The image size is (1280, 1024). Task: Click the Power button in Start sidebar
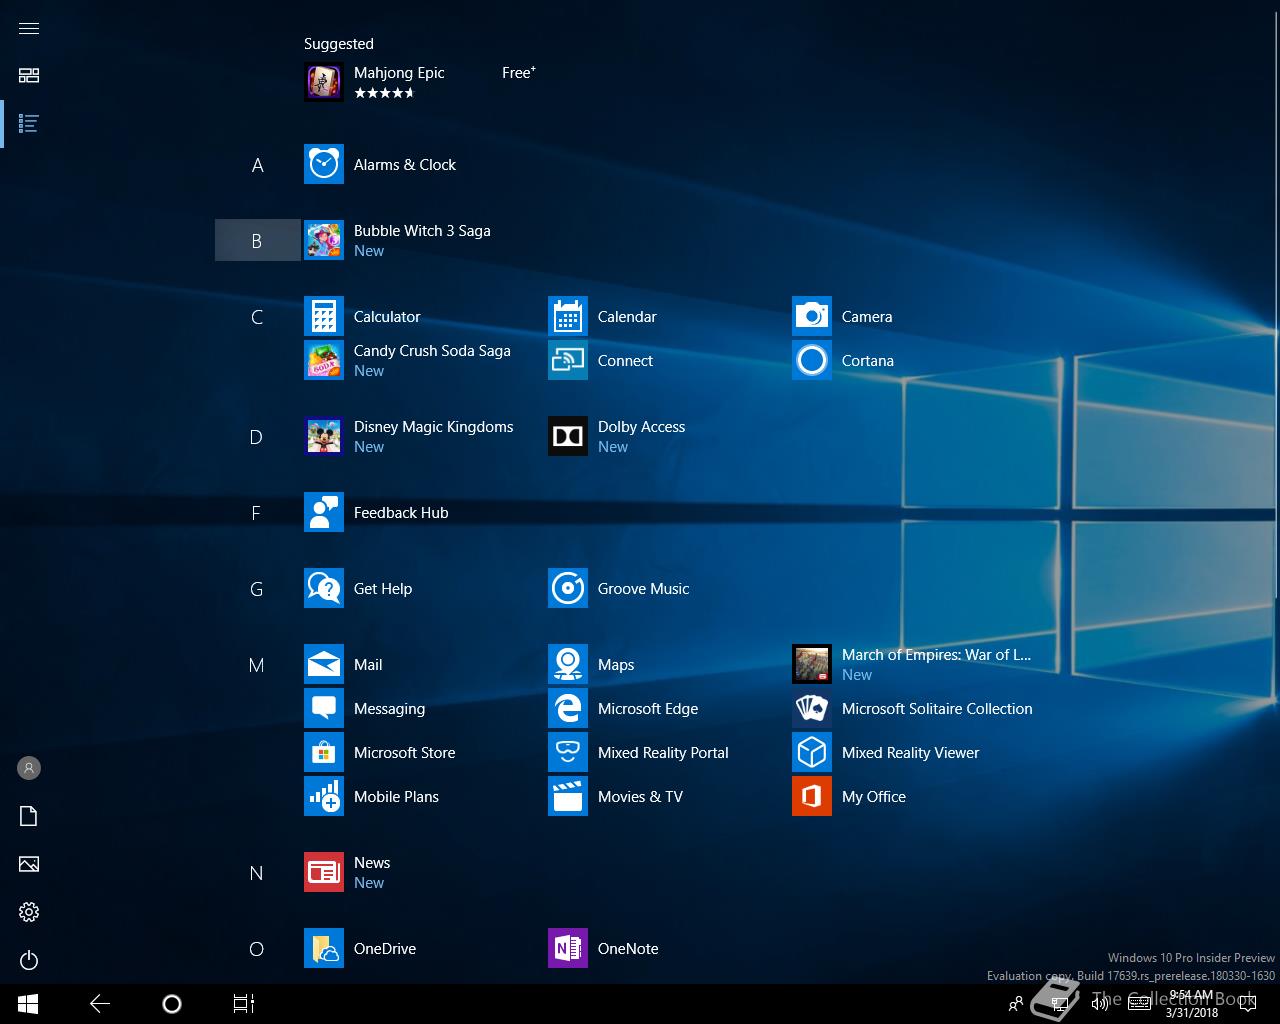(29, 960)
